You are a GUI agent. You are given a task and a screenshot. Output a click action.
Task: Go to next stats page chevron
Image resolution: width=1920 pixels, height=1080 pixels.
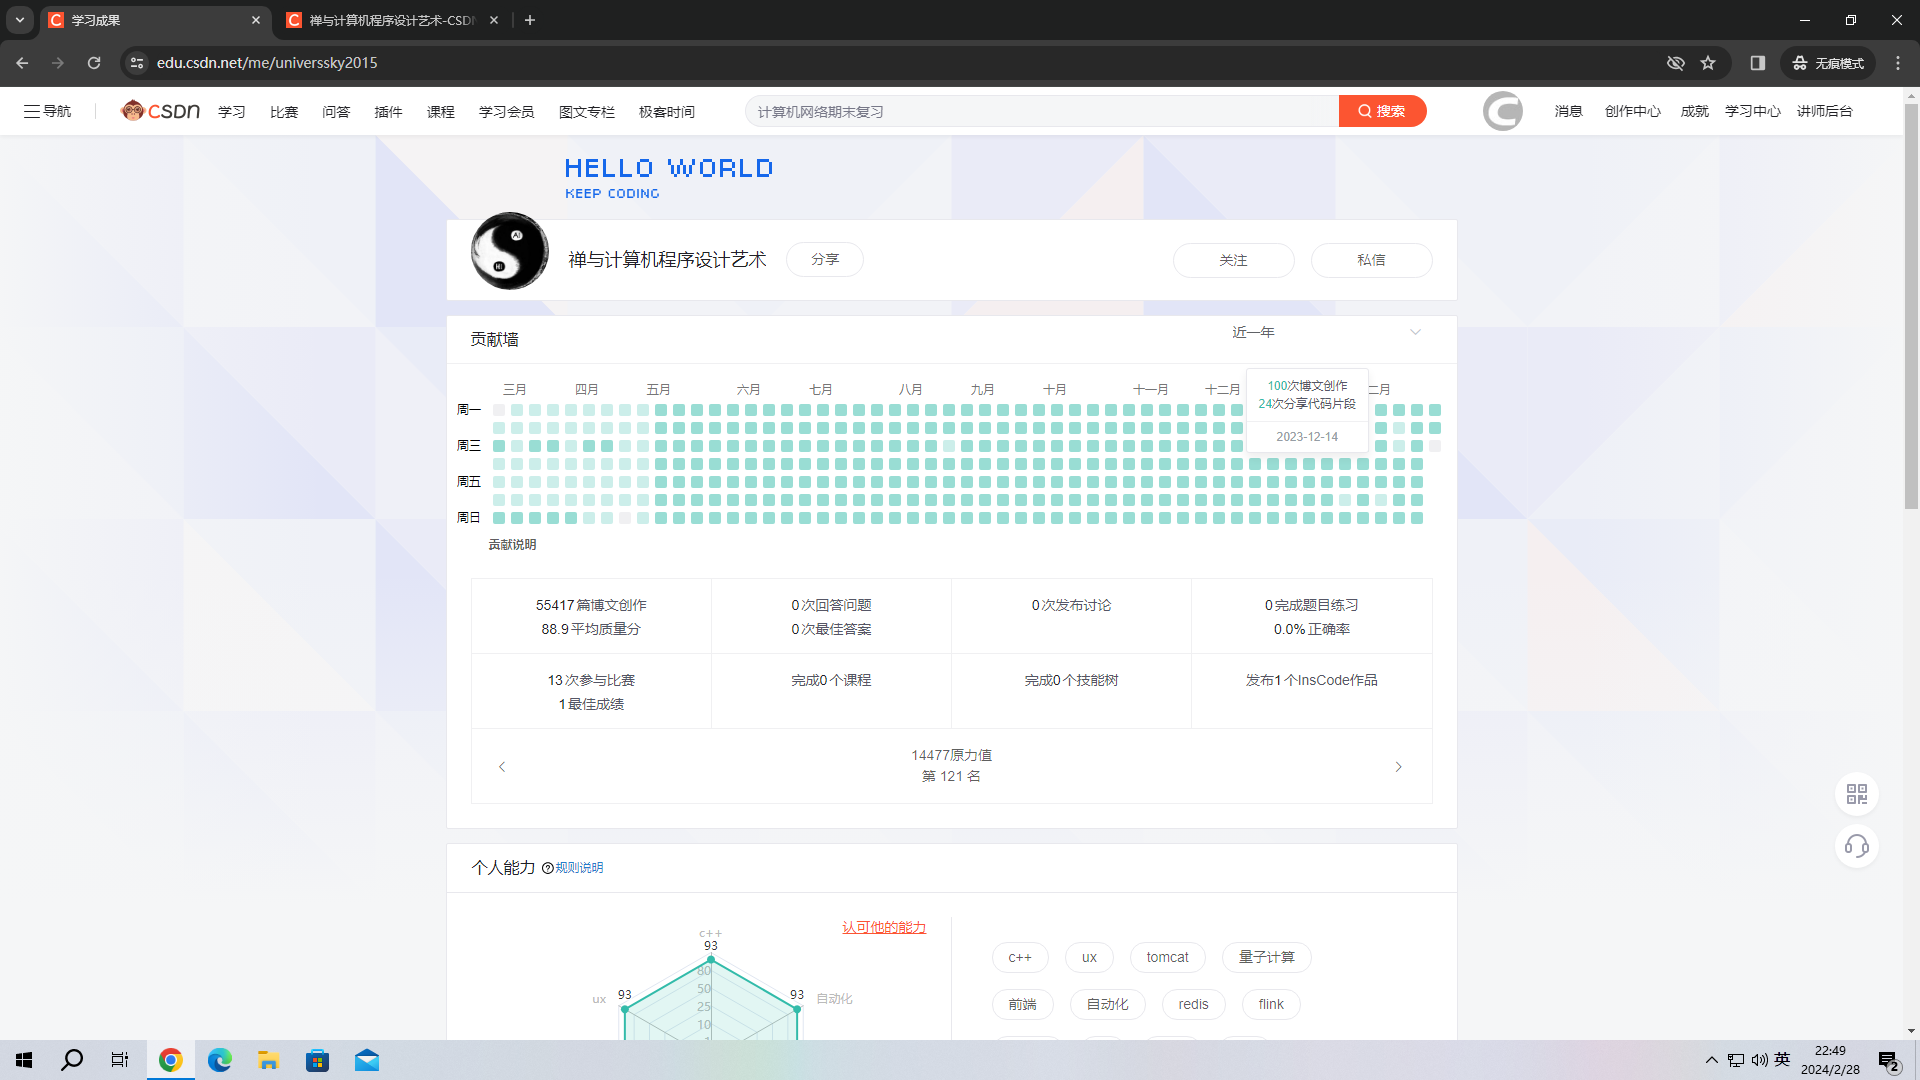coord(1398,767)
